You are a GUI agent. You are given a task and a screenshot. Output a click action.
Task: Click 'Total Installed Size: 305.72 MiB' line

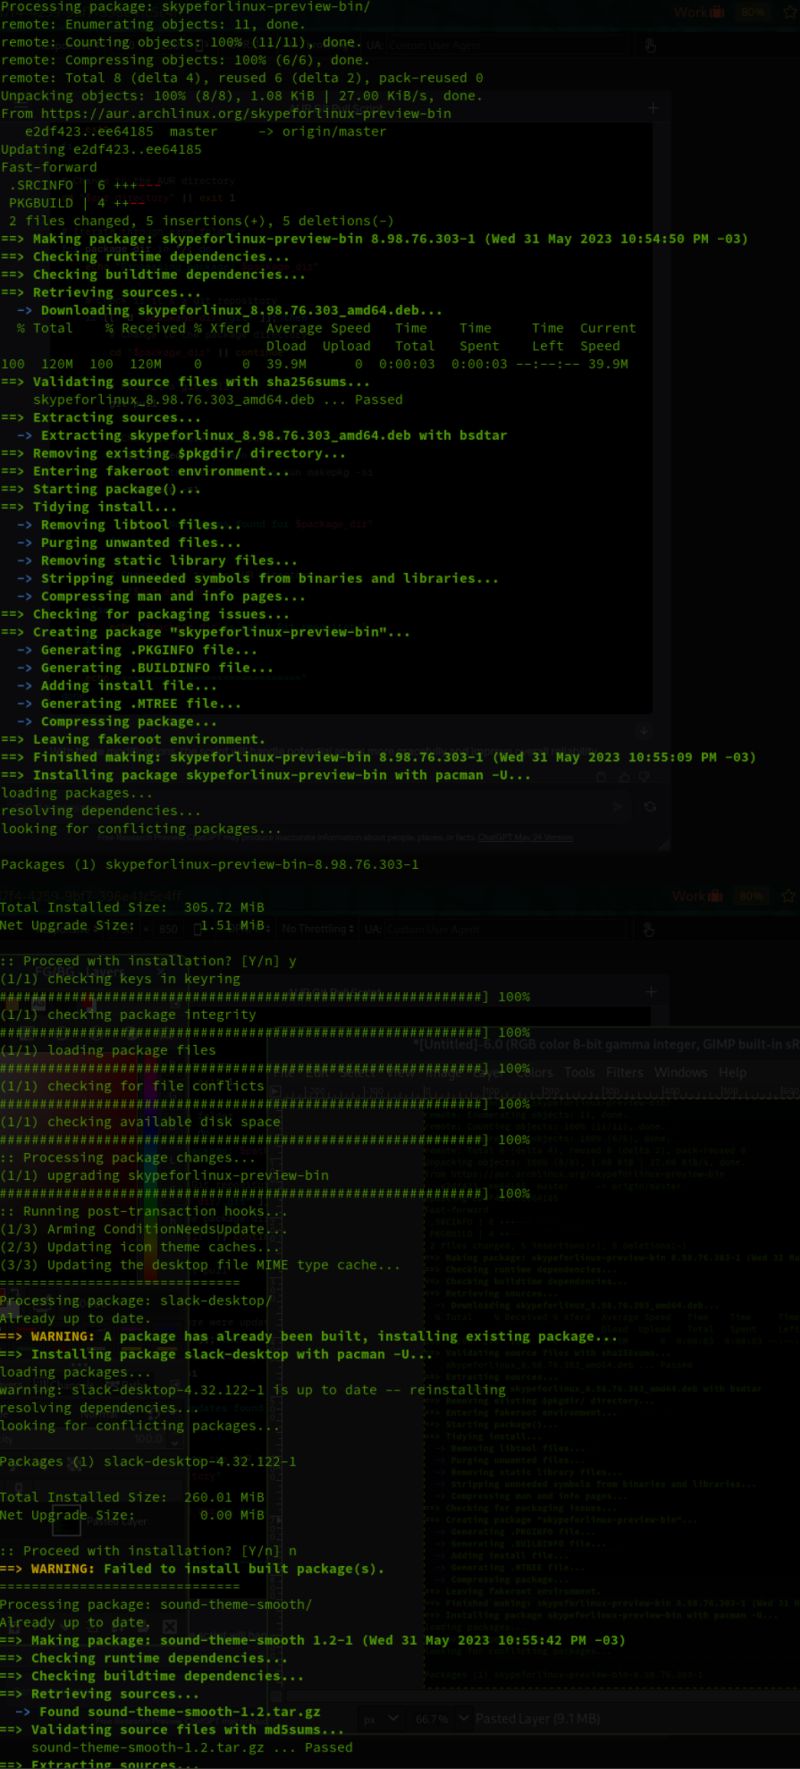132,908
